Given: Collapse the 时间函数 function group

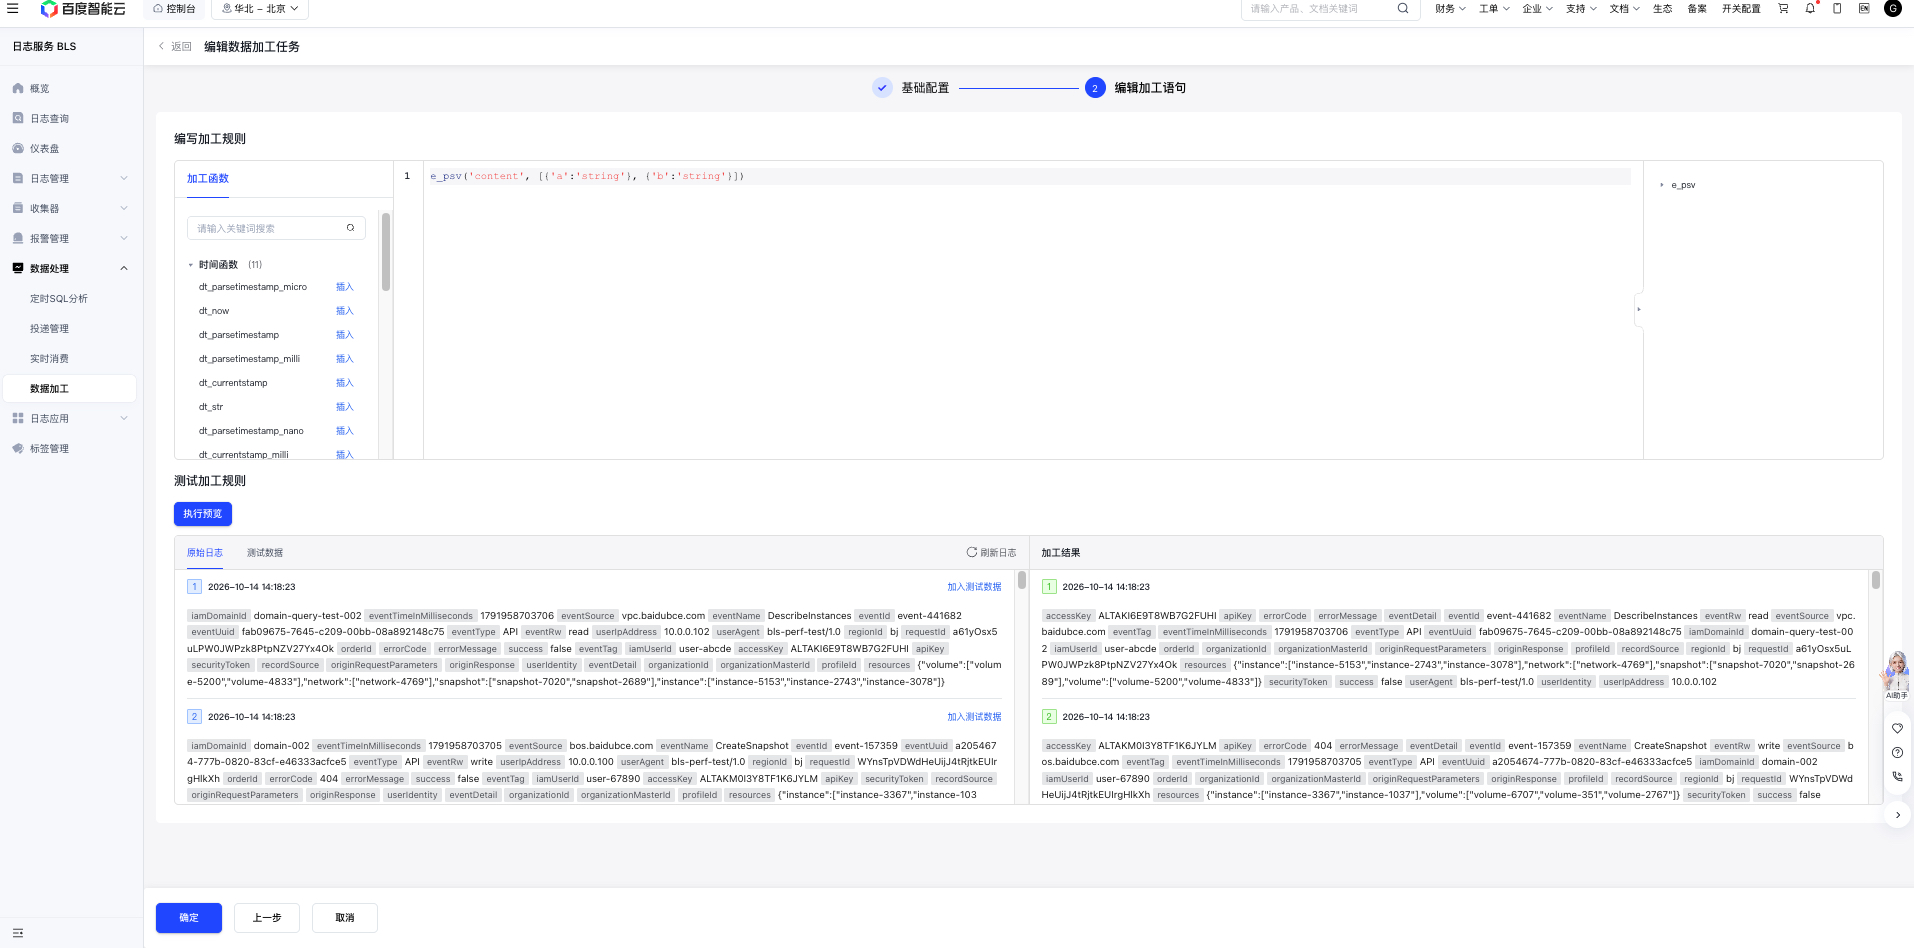Looking at the screenshot, I should pos(191,265).
